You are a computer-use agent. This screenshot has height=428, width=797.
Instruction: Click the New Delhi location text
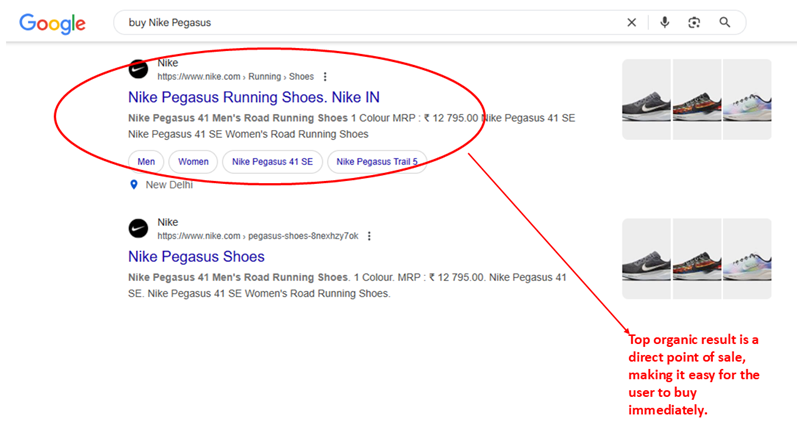pos(169,185)
